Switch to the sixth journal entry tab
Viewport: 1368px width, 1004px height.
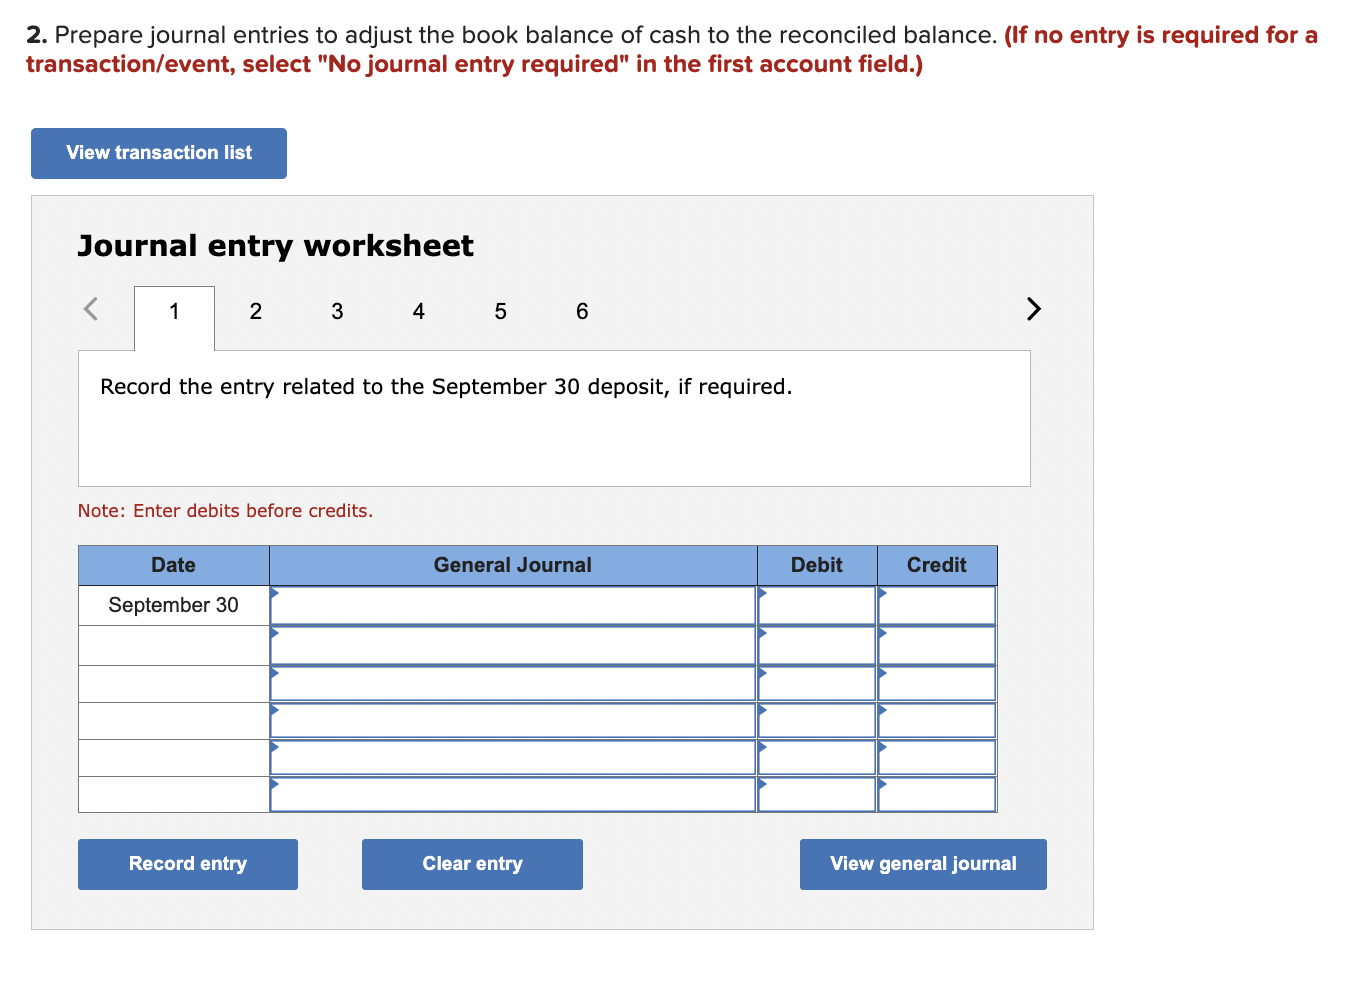pyautogui.click(x=582, y=311)
